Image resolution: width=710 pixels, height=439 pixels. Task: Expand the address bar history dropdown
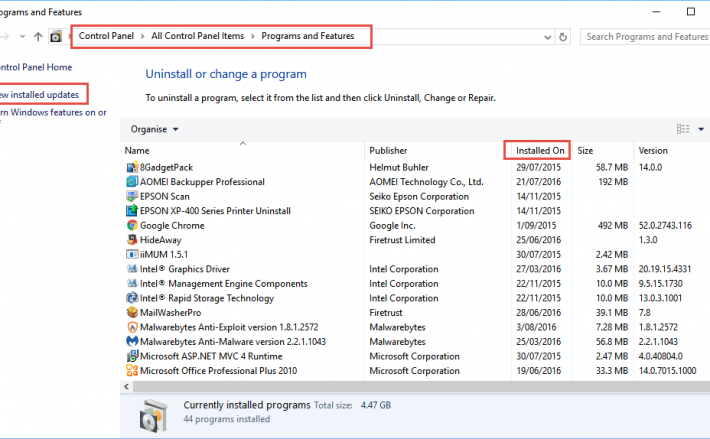point(547,37)
